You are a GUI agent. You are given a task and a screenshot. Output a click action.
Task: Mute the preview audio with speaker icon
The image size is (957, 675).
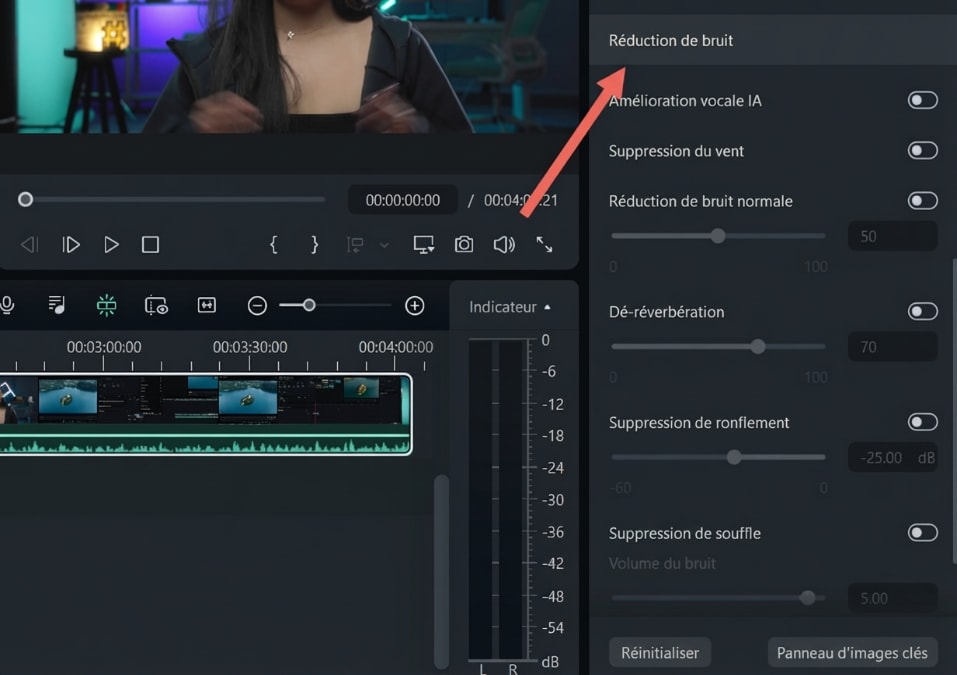coord(503,244)
